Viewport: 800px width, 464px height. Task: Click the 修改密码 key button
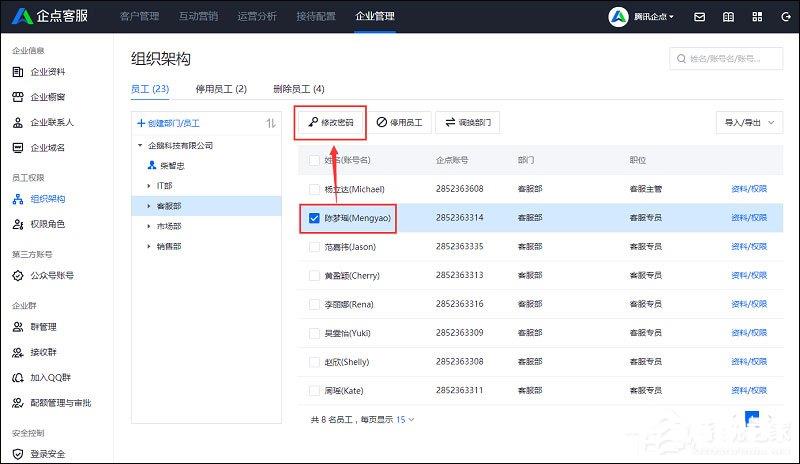[331, 123]
